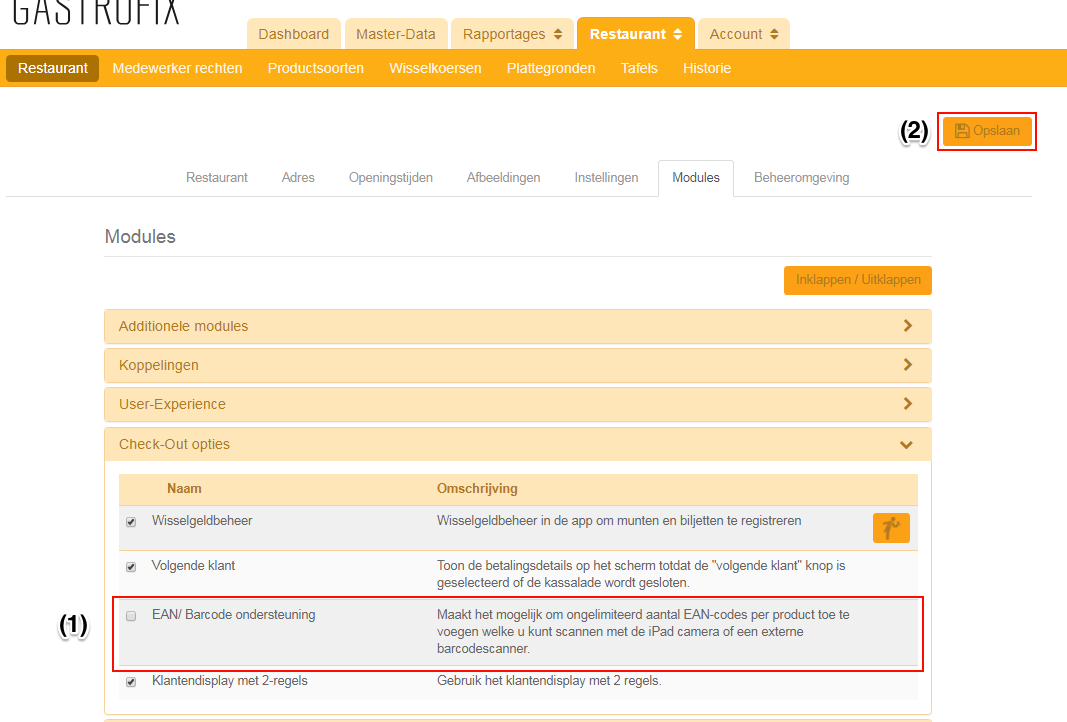The image size is (1067, 722).
Task: Click the running figure icon beside Wisselgeldbeheer
Action: [891, 528]
